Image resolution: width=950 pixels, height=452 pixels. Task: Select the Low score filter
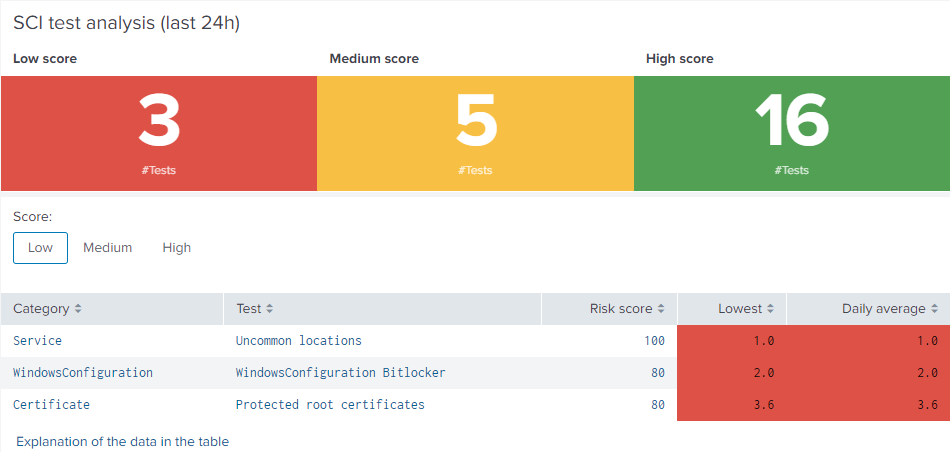[x=40, y=248]
